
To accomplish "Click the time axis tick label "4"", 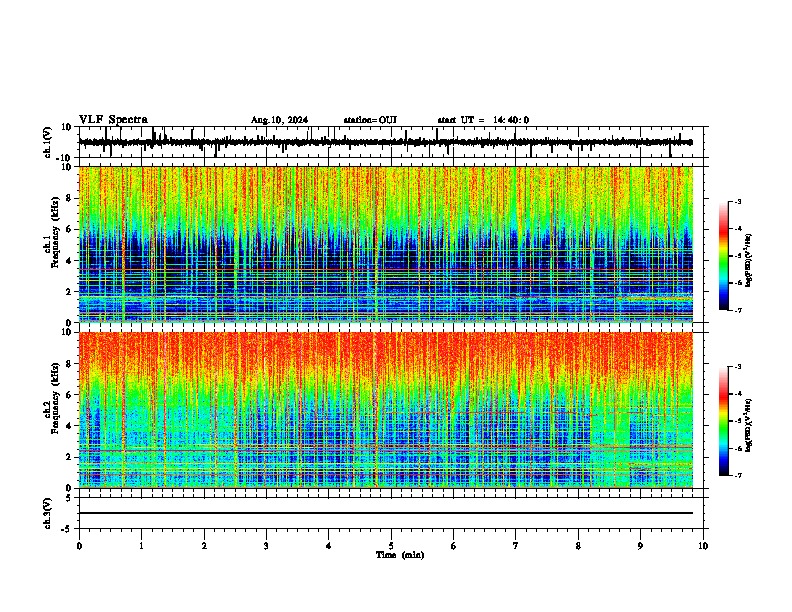I will pyautogui.click(x=329, y=546).
